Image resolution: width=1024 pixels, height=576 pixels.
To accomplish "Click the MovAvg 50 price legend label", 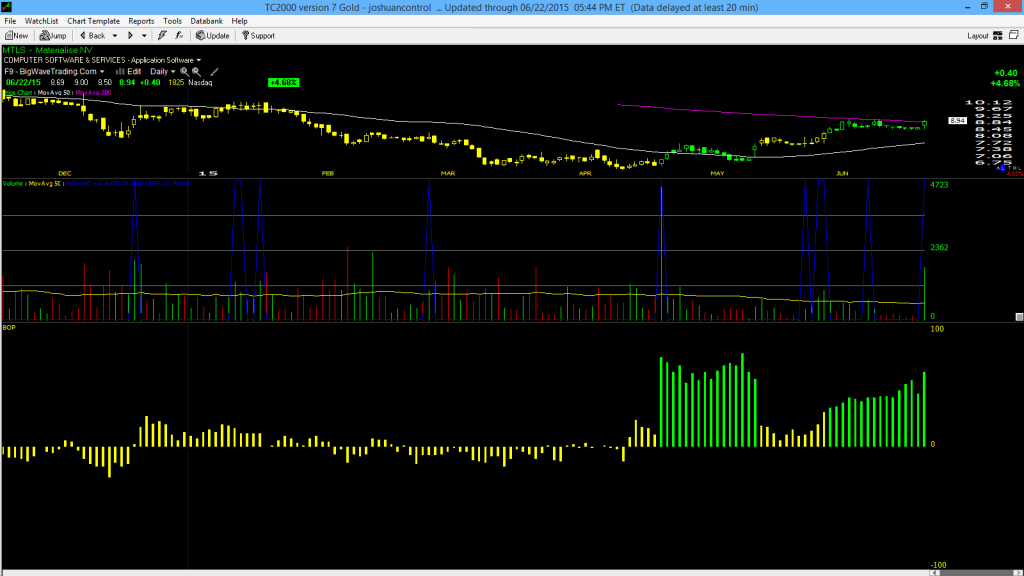I will point(54,93).
